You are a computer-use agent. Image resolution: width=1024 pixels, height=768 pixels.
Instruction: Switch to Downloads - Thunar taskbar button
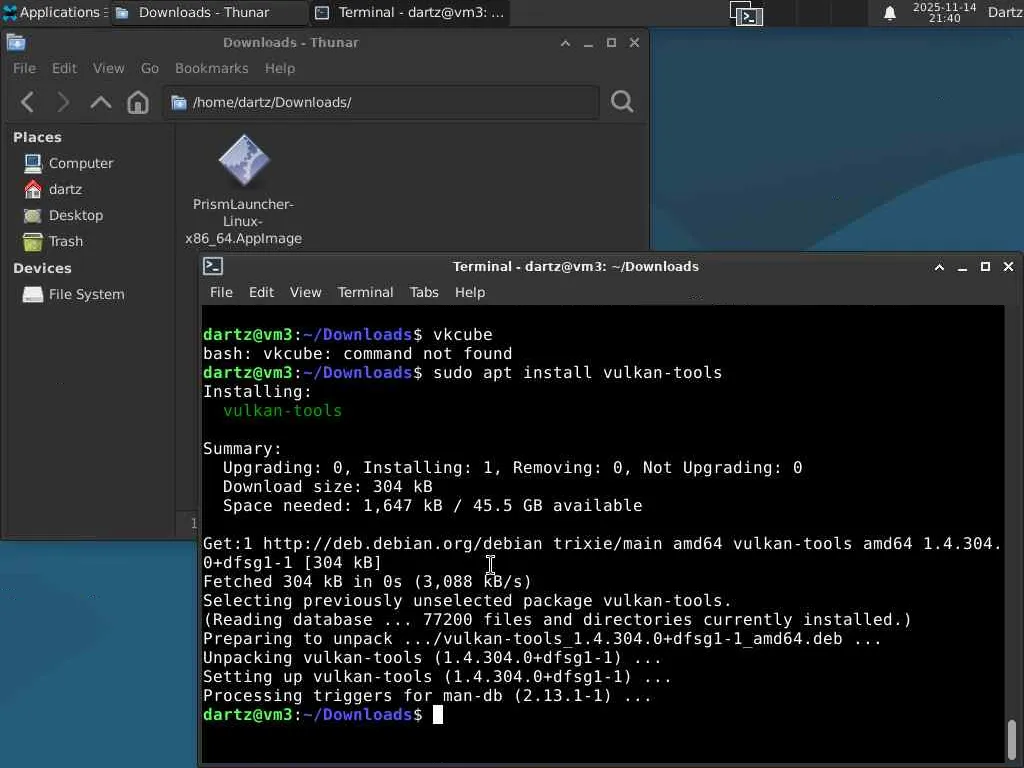pos(209,12)
